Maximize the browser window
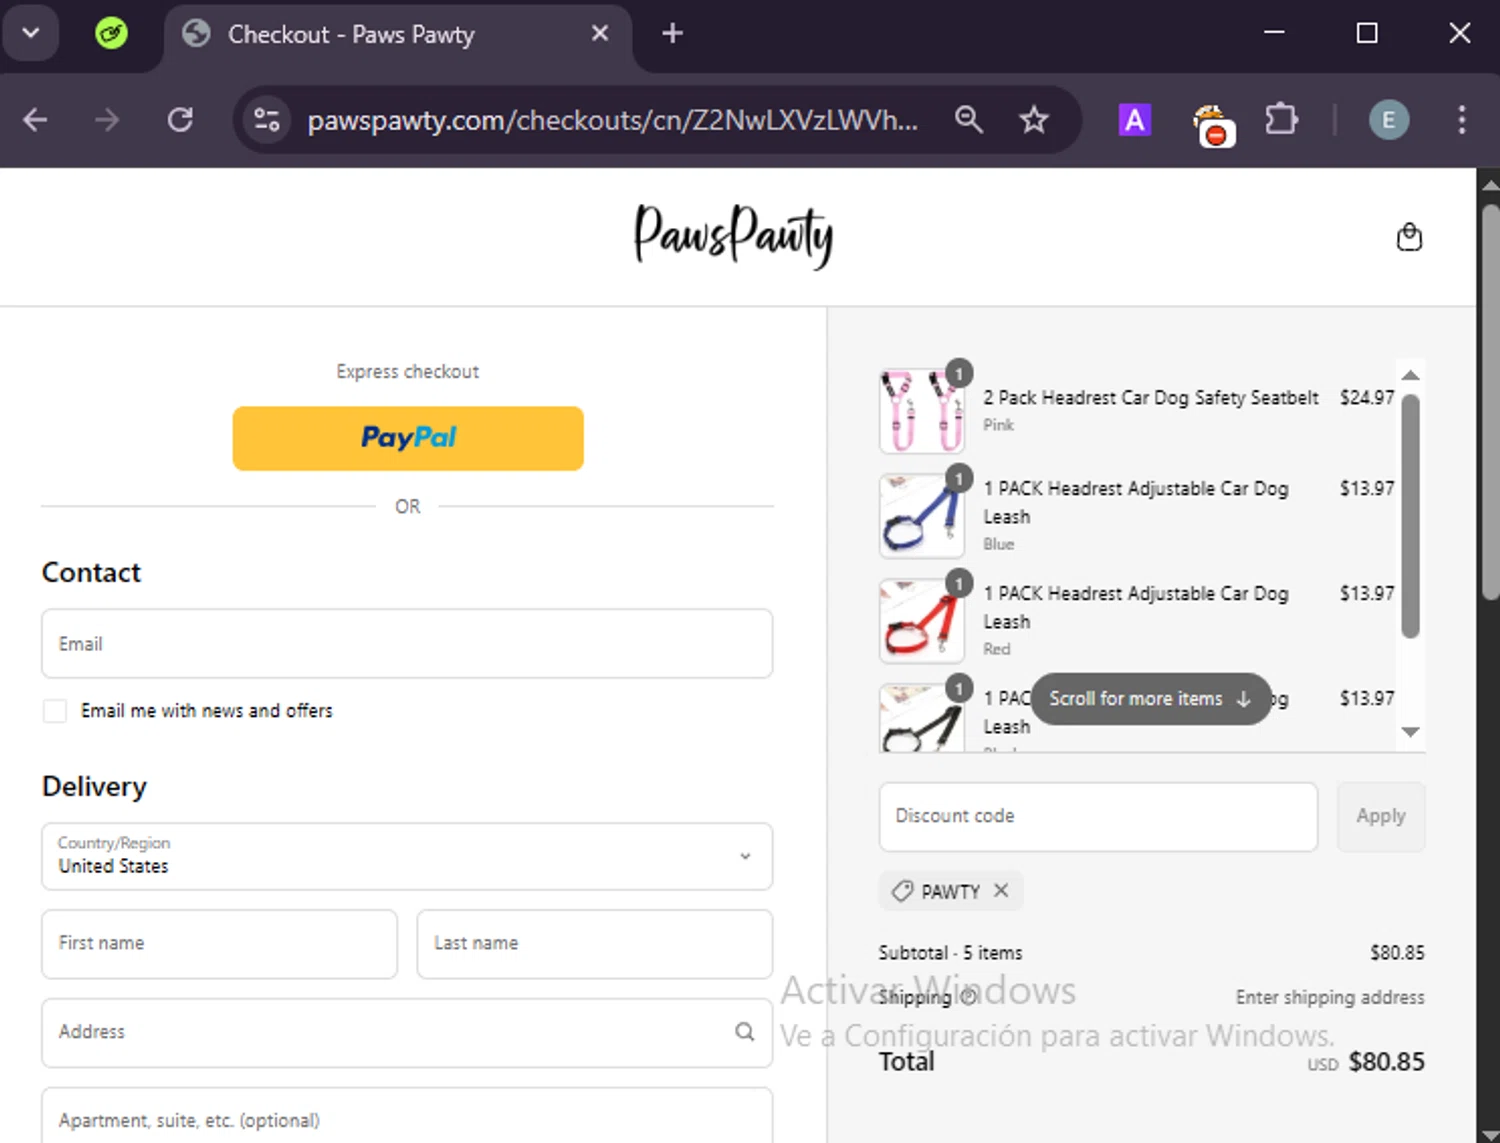The image size is (1500, 1143). point(1367,33)
